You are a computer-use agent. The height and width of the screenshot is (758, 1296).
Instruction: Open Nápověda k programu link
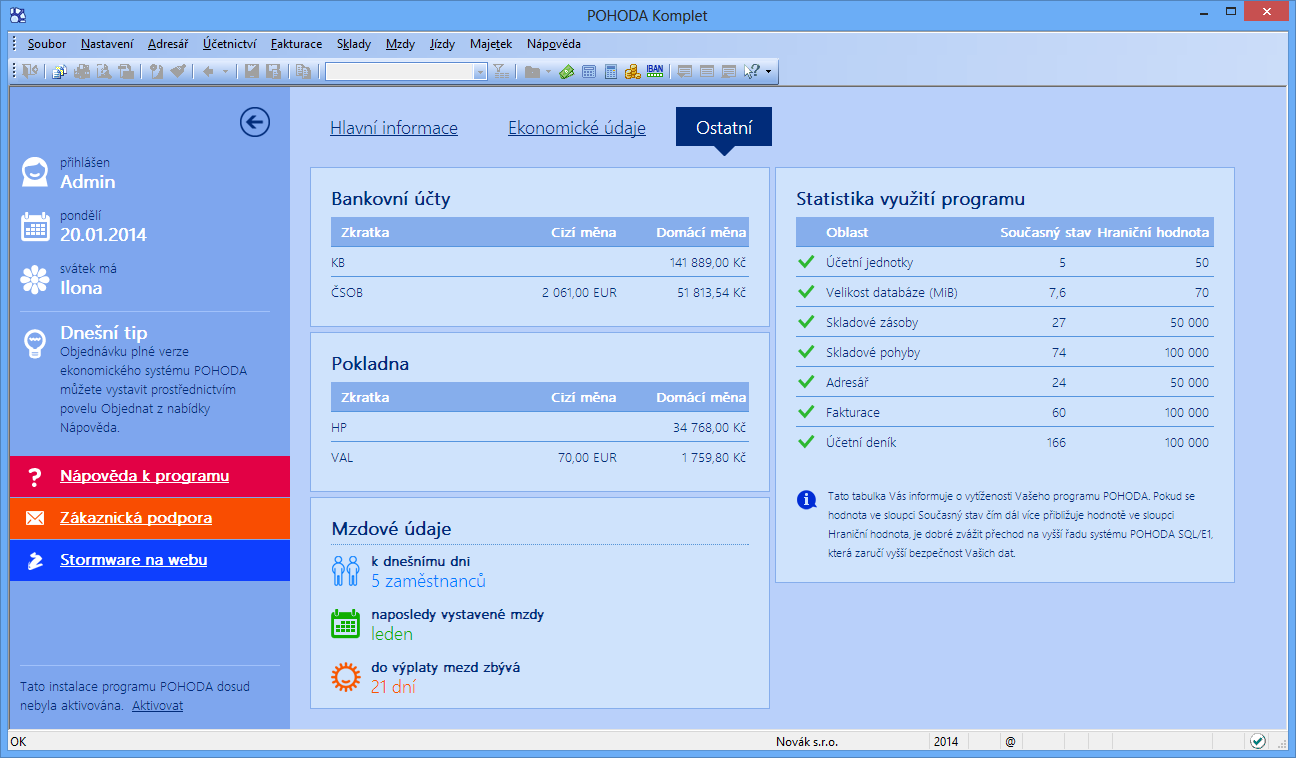coord(144,476)
